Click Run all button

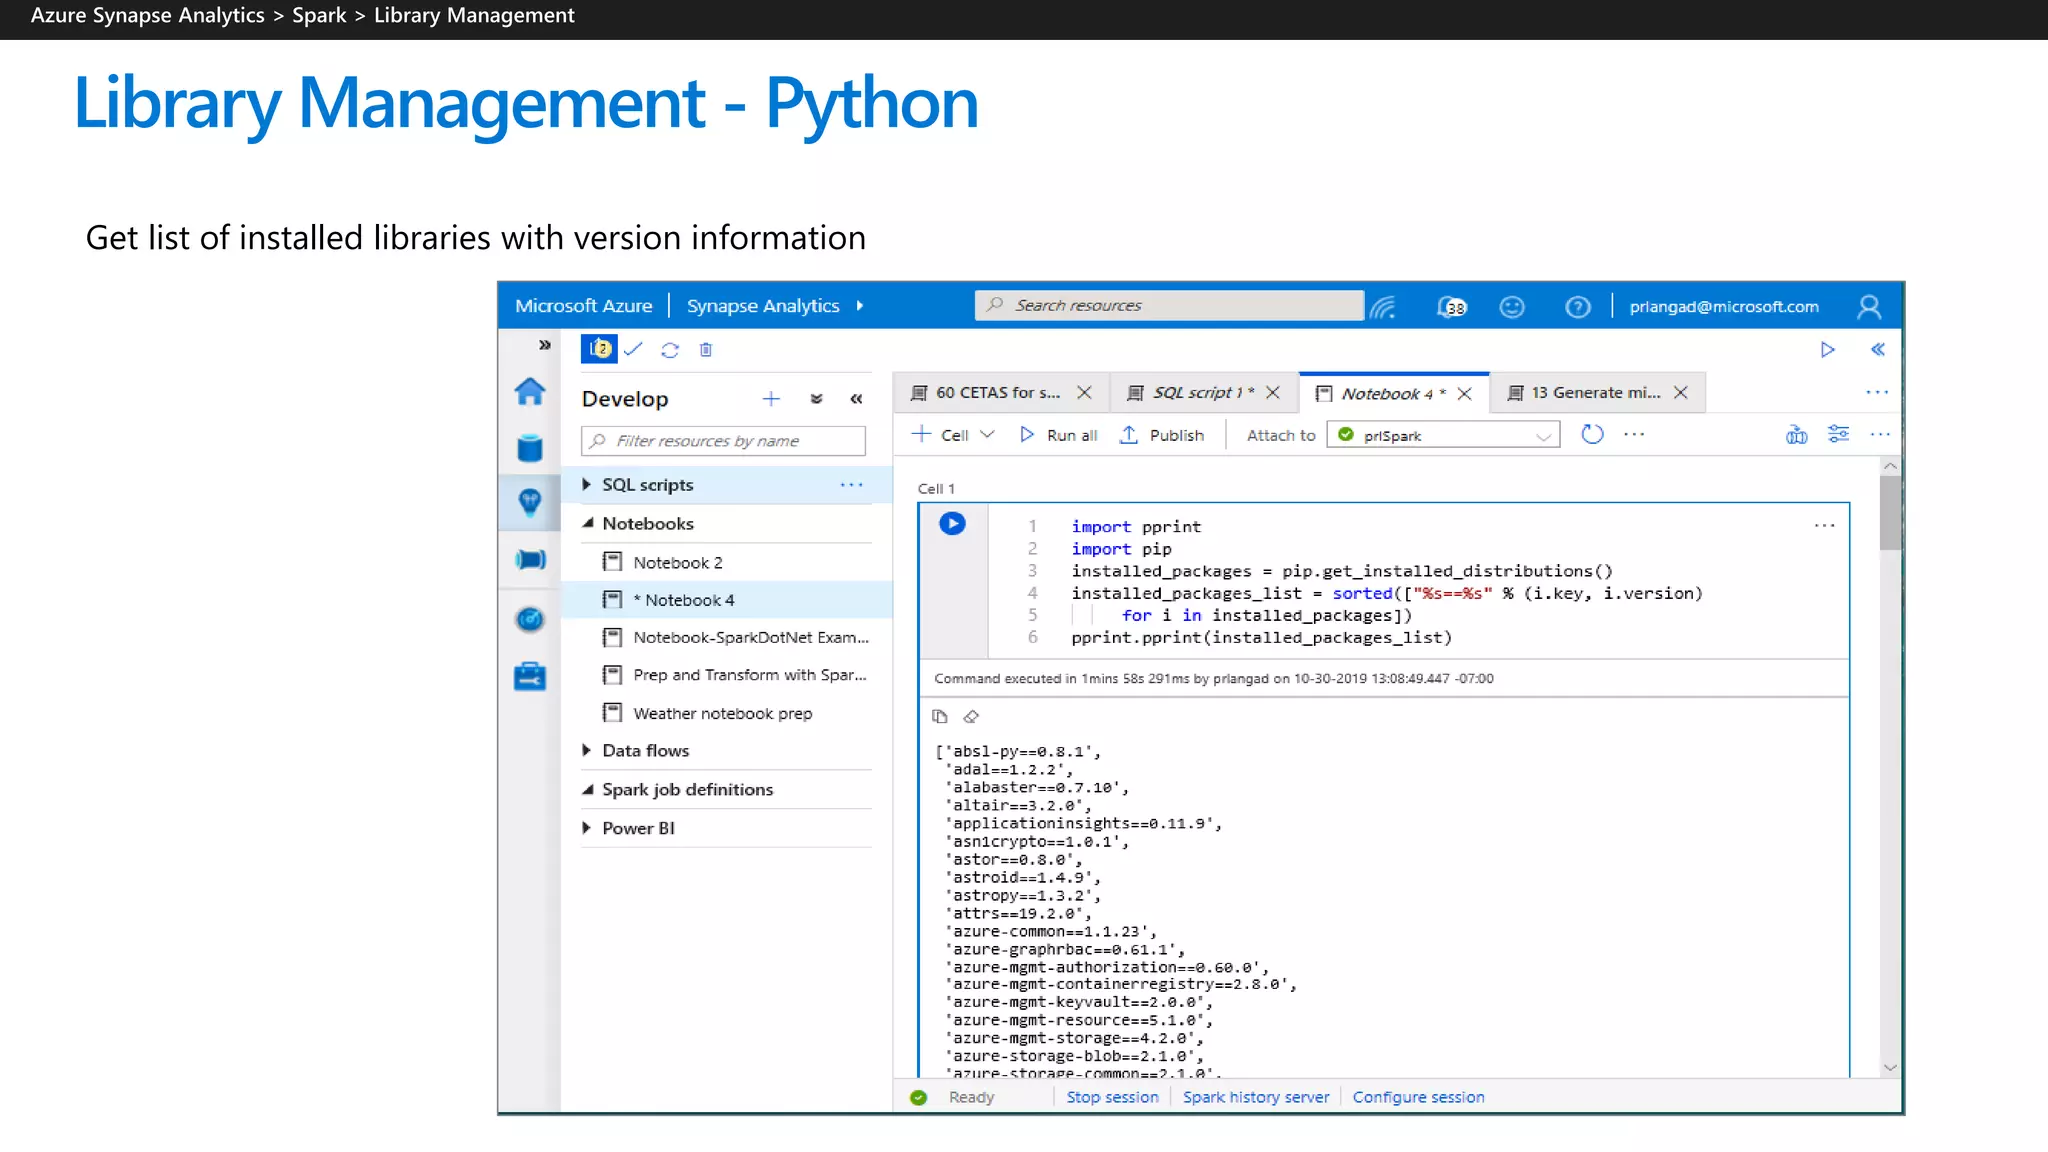tap(1058, 435)
